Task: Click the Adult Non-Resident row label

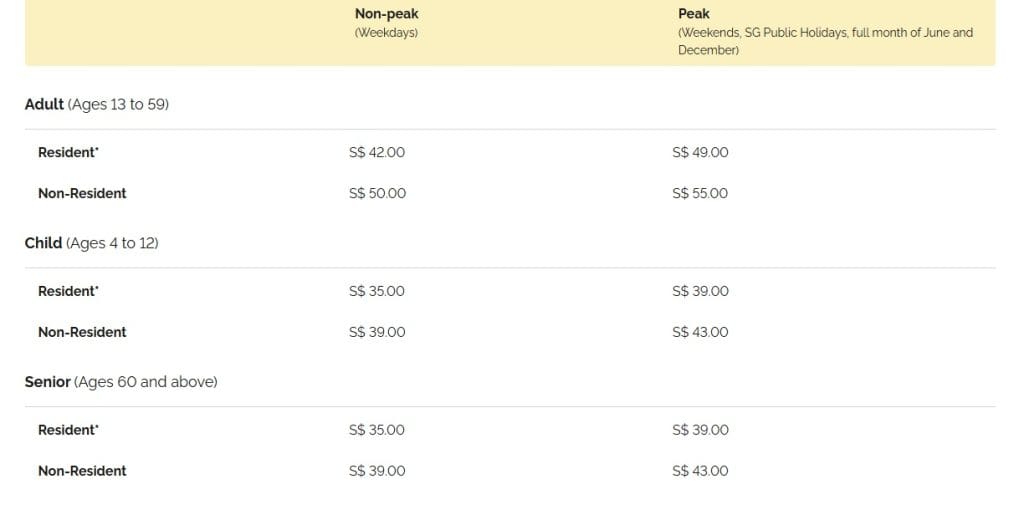Action: point(82,193)
